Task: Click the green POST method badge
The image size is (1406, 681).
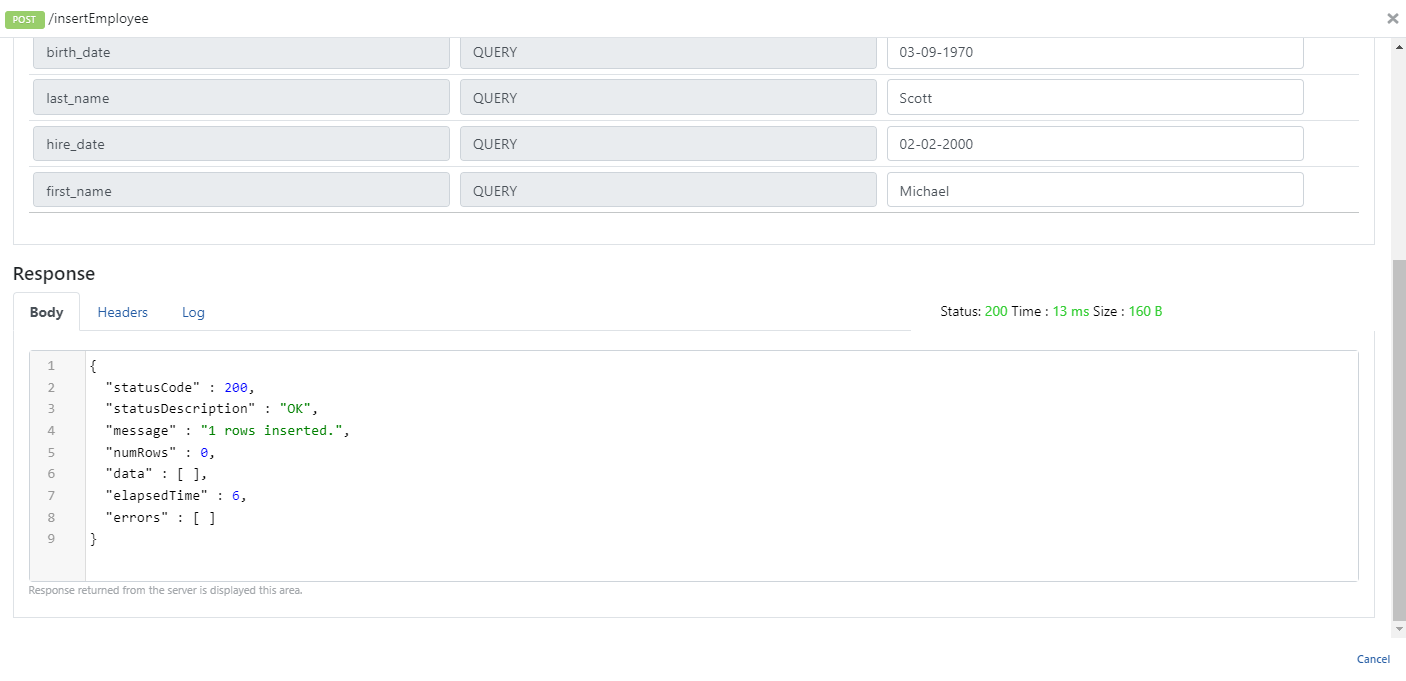Action: (24, 19)
